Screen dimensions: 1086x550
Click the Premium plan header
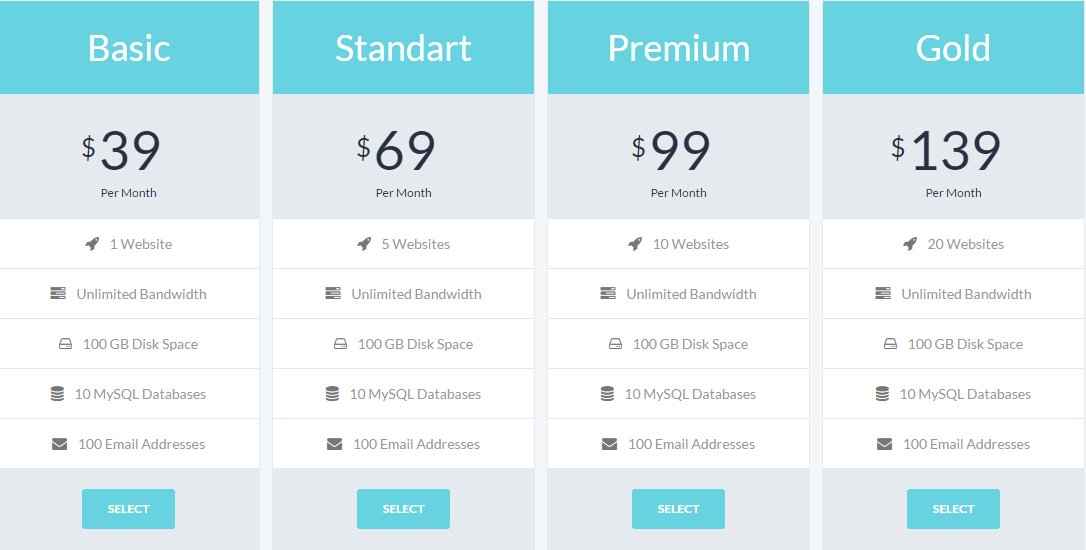pos(678,48)
